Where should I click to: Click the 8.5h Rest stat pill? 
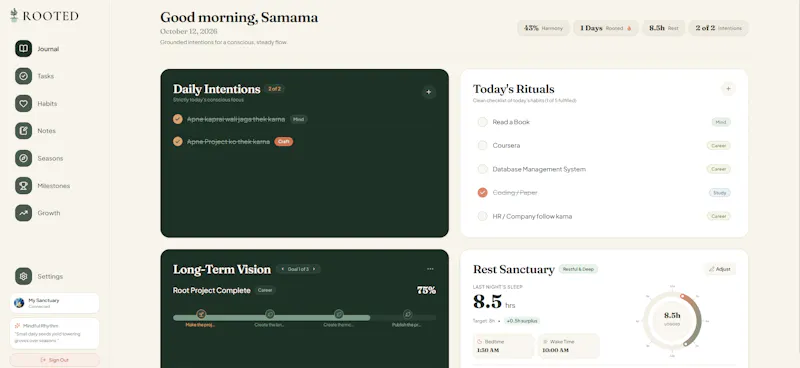click(663, 28)
